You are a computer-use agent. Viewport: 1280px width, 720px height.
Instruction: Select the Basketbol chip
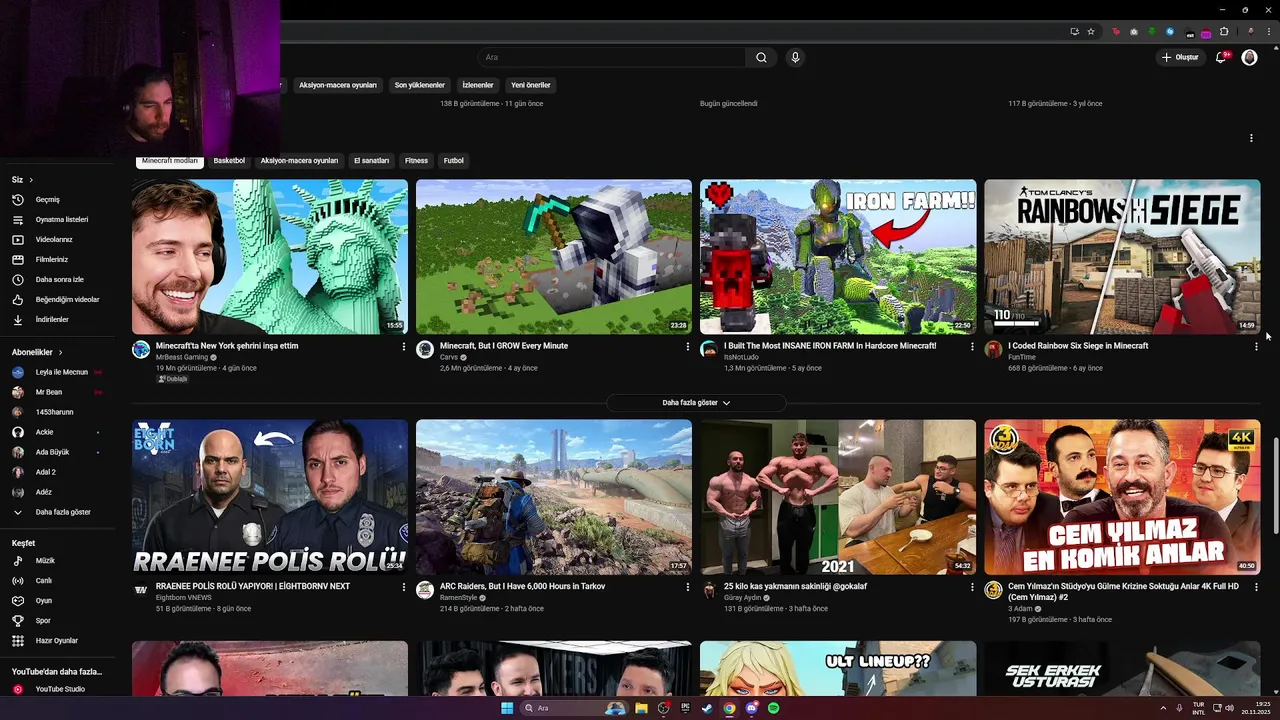point(229,160)
